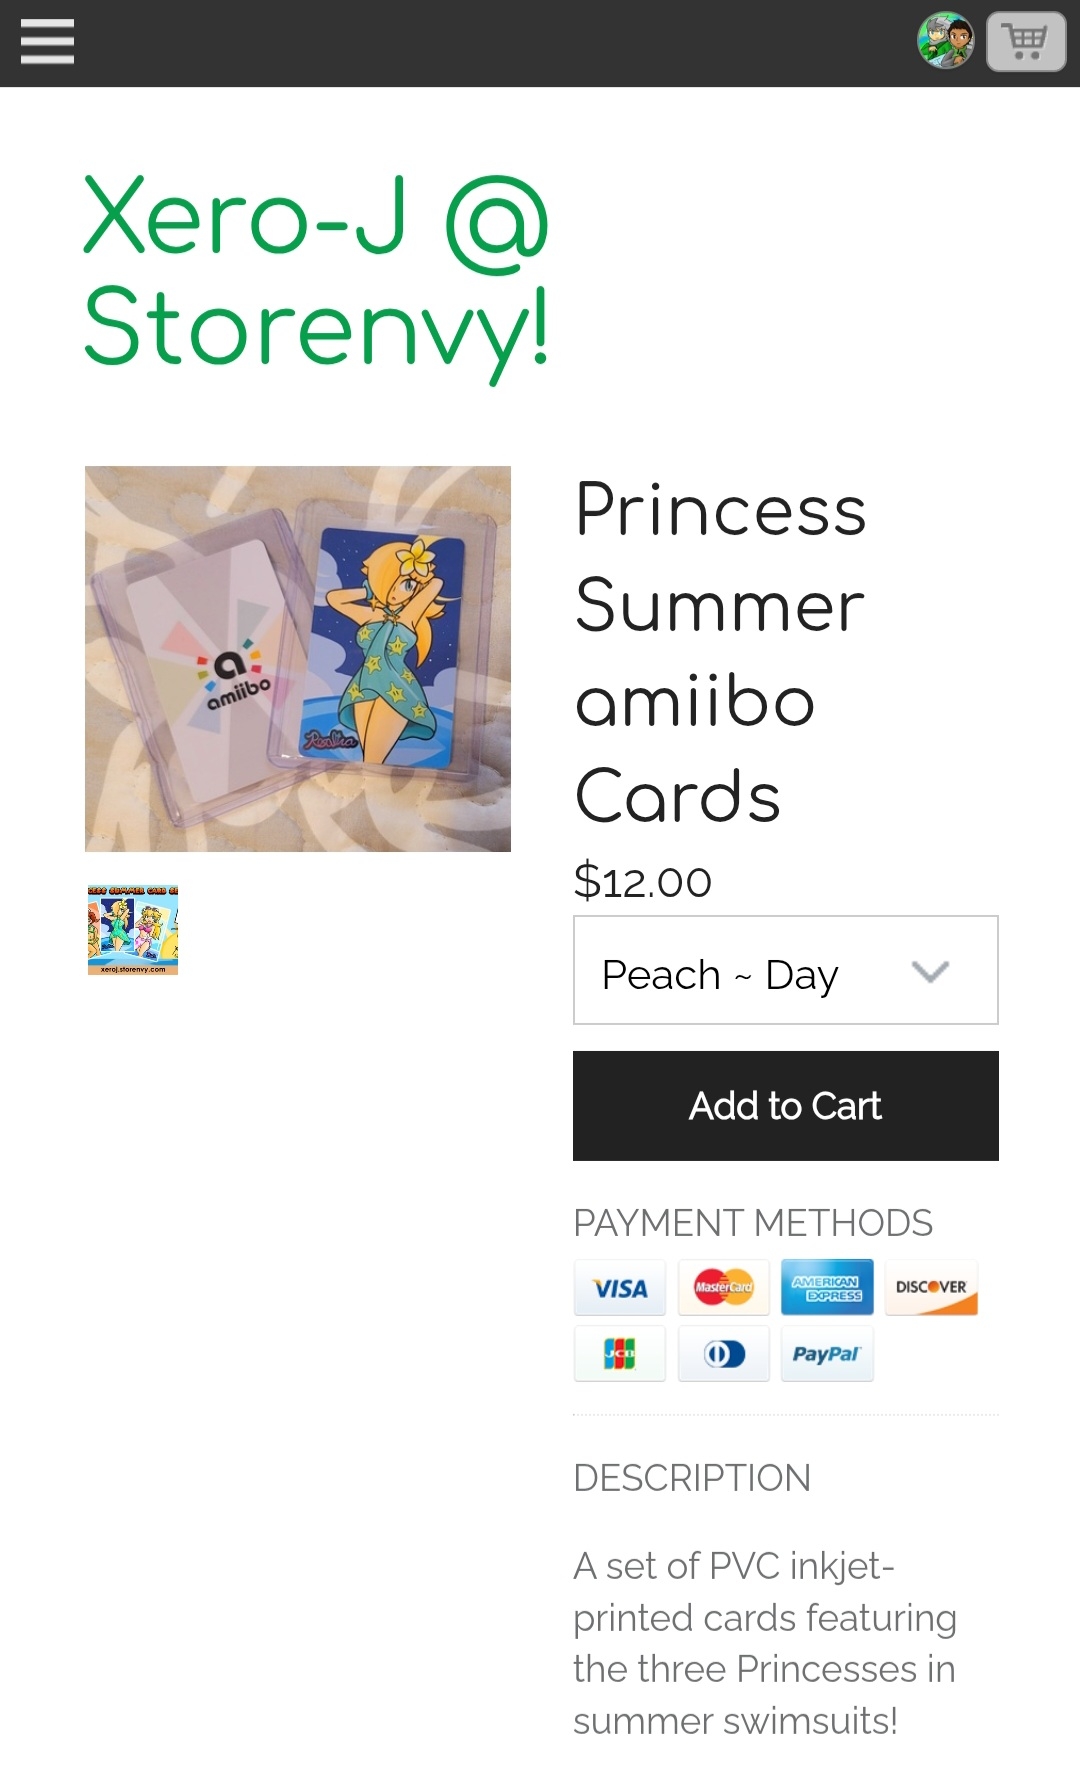Screen dimensions: 1080x1780
Task: Tap the store avatar profile picture
Action: point(945,41)
